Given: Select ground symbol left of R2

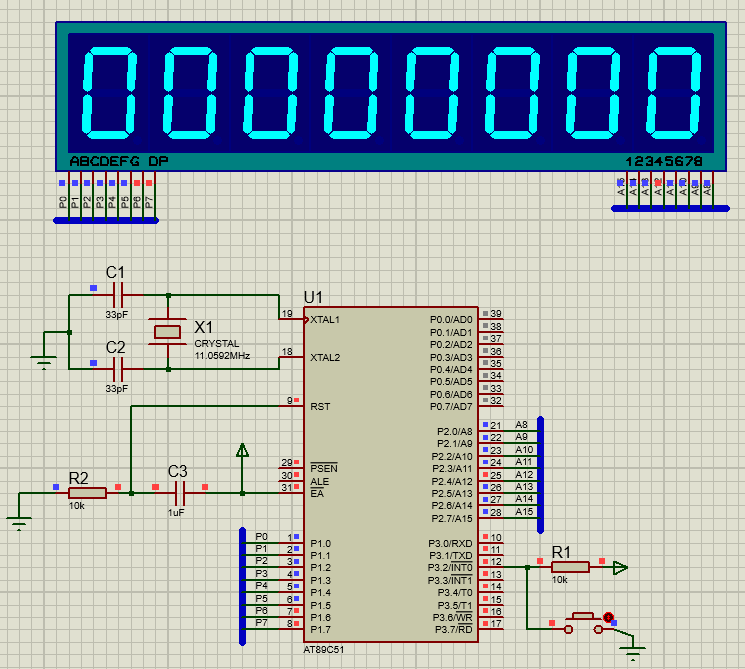Looking at the screenshot, I should click(19, 523).
